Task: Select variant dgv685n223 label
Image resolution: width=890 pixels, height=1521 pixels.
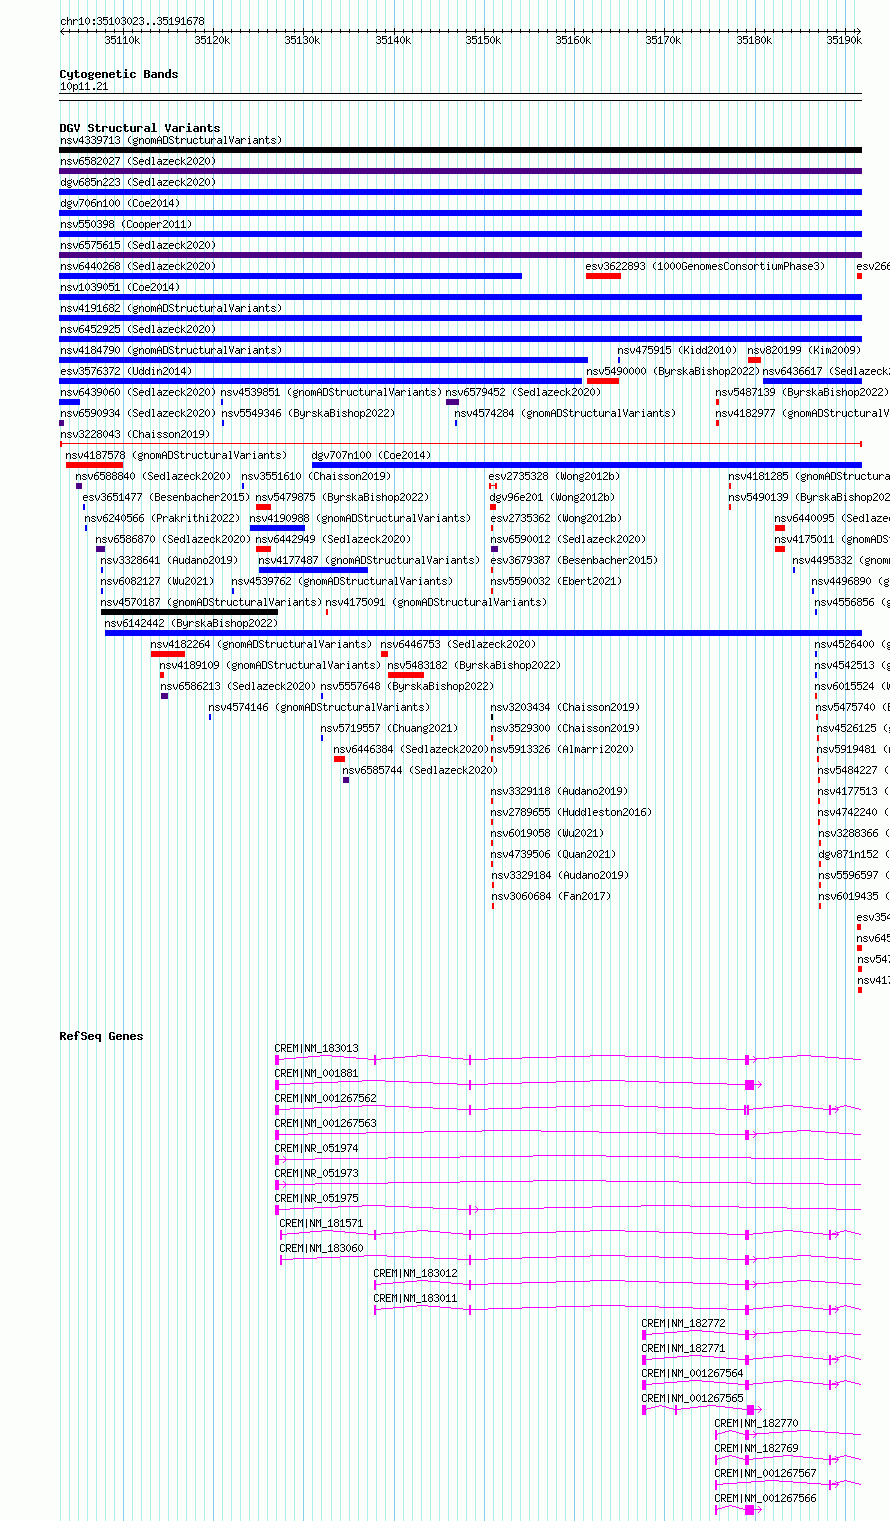Action: point(138,182)
